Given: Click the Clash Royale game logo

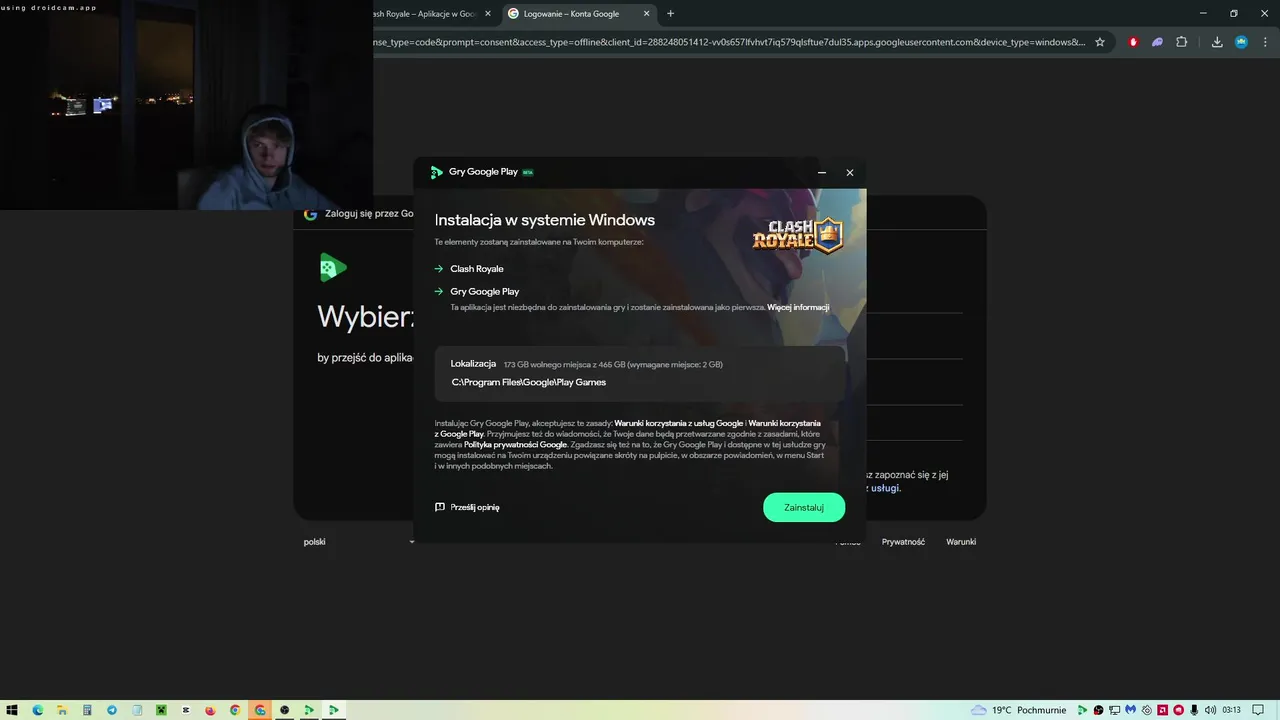Looking at the screenshot, I should (798, 236).
